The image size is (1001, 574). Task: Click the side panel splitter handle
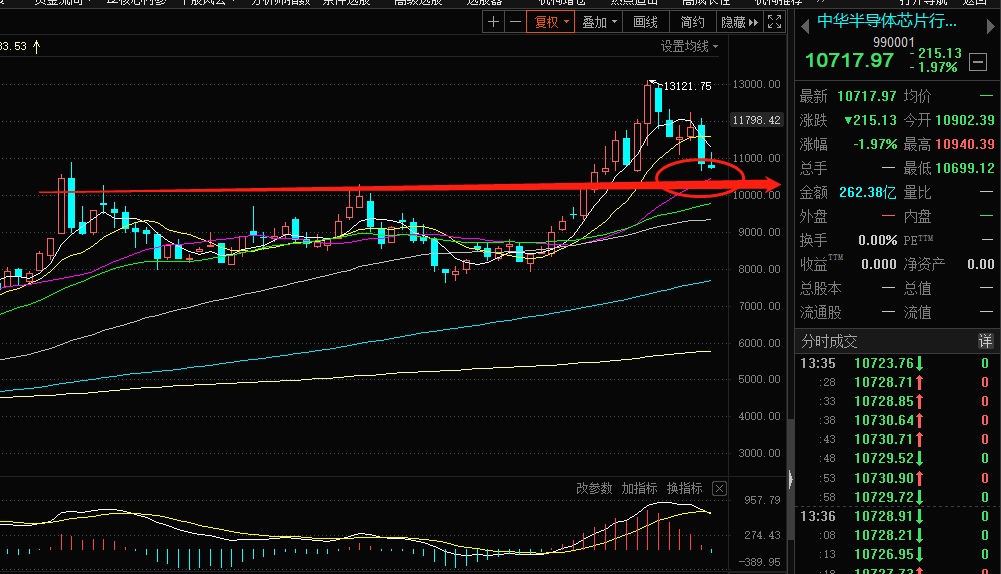tap(790, 479)
